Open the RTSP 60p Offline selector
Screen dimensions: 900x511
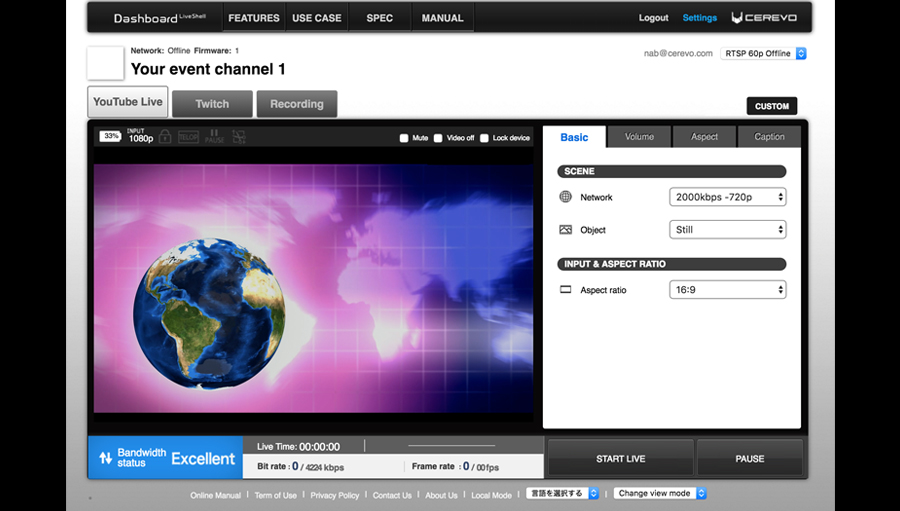[x=763, y=54]
